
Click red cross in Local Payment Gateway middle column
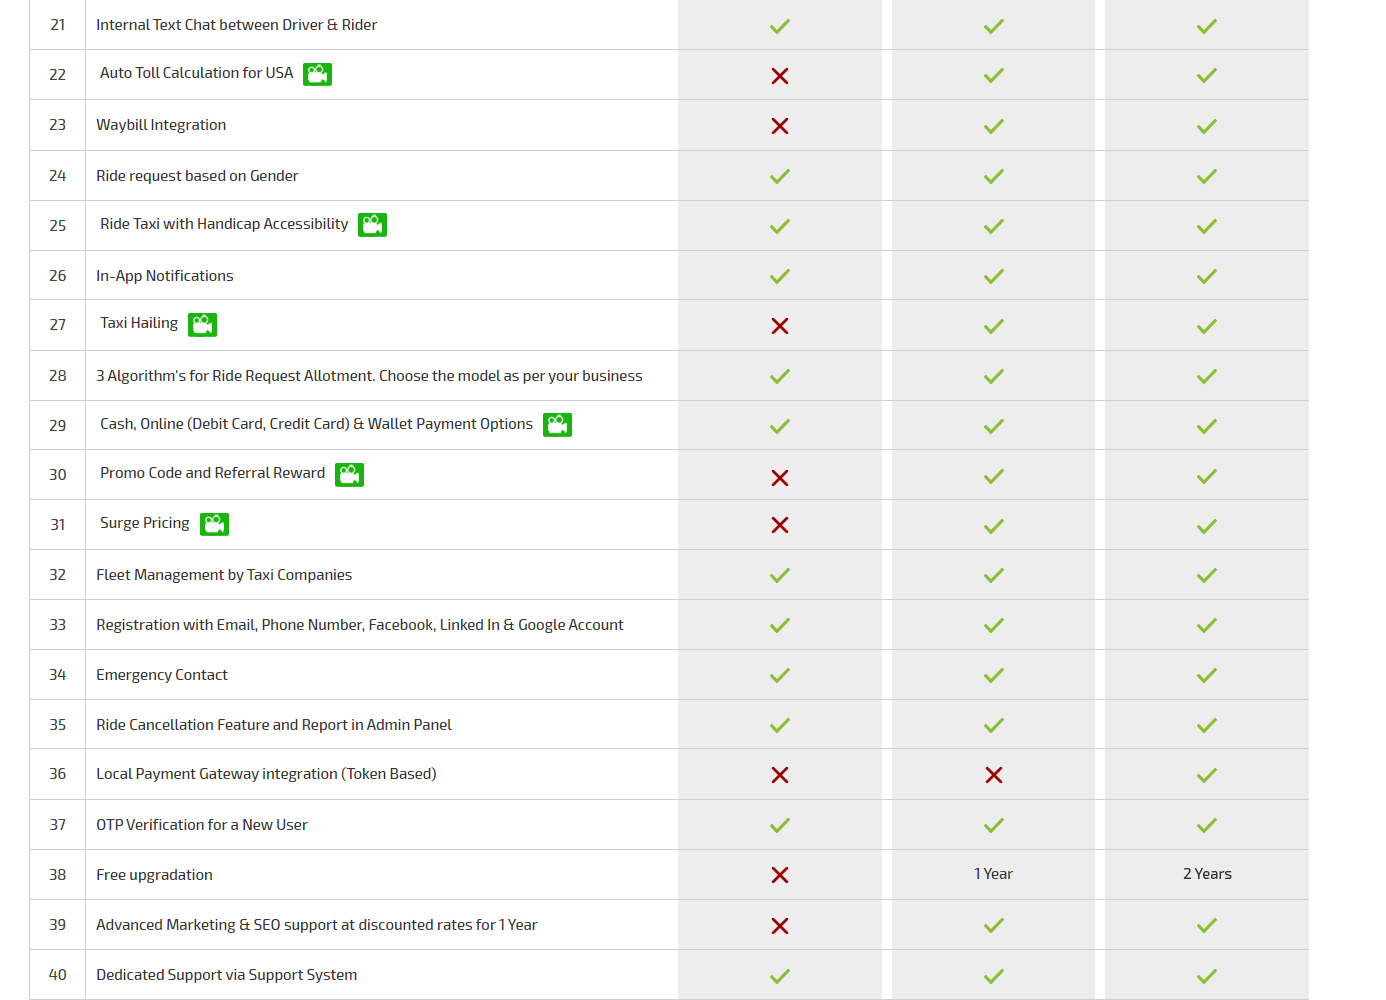[x=993, y=775]
